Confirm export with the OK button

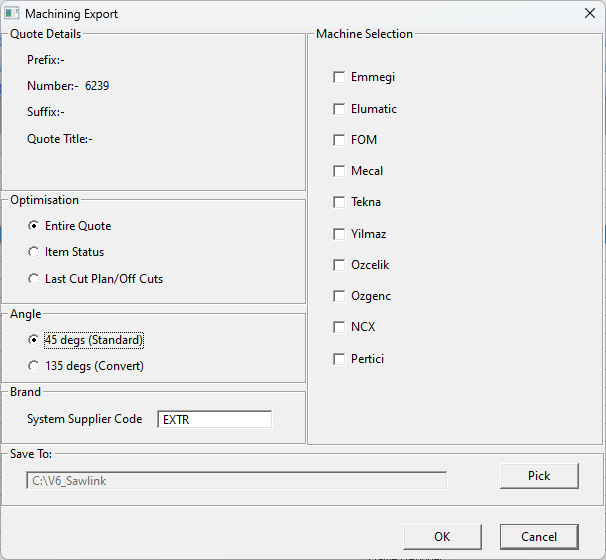(x=442, y=537)
